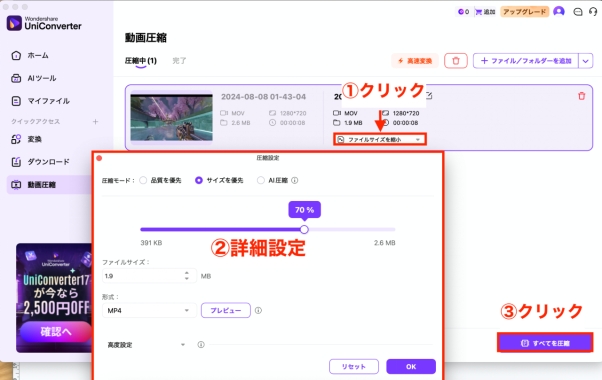
Task: Open the 変換 converter tool
Action: tap(26, 139)
